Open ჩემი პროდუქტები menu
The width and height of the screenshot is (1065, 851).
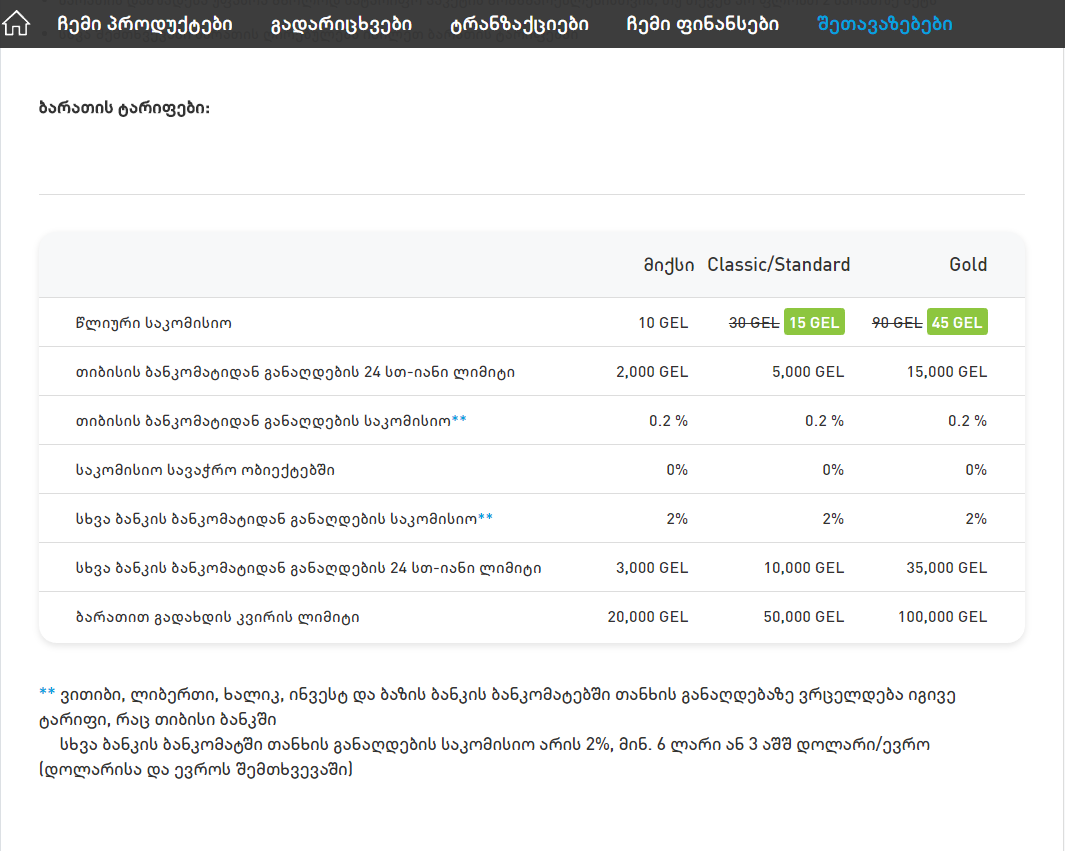145,24
